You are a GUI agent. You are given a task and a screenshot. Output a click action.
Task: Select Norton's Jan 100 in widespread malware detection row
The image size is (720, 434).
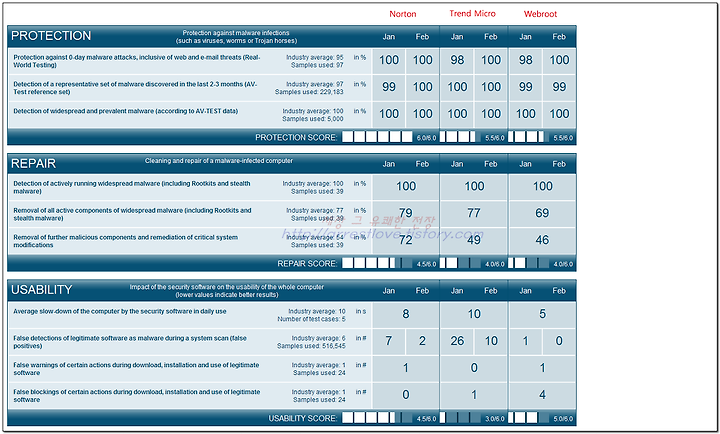[x=388, y=114]
